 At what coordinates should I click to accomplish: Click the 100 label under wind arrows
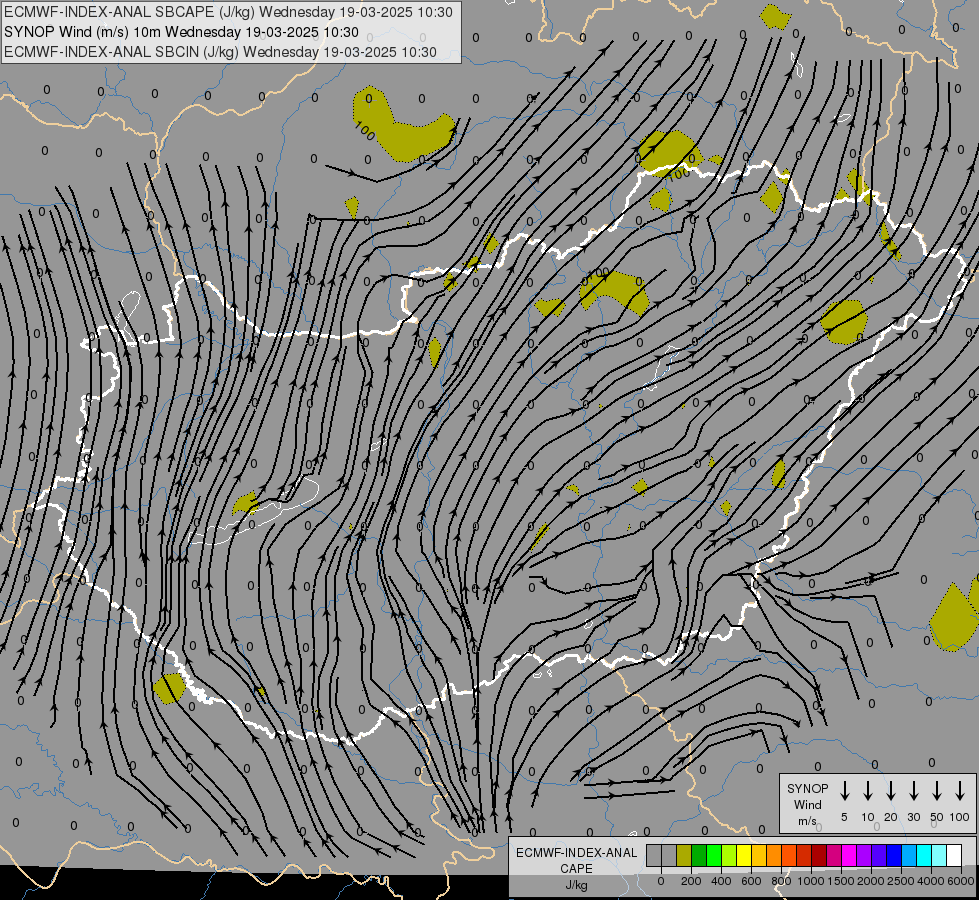(960, 817)
